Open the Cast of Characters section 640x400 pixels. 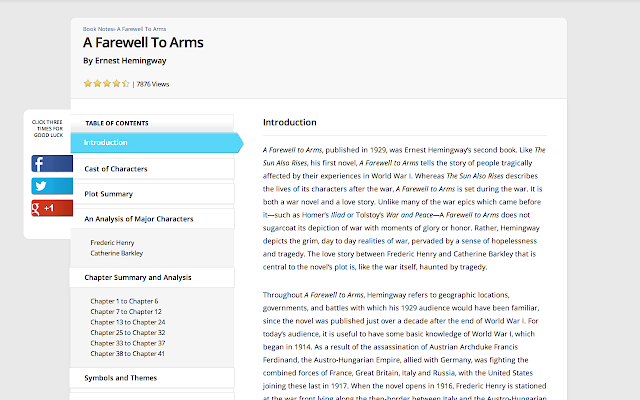coord(152,169)
